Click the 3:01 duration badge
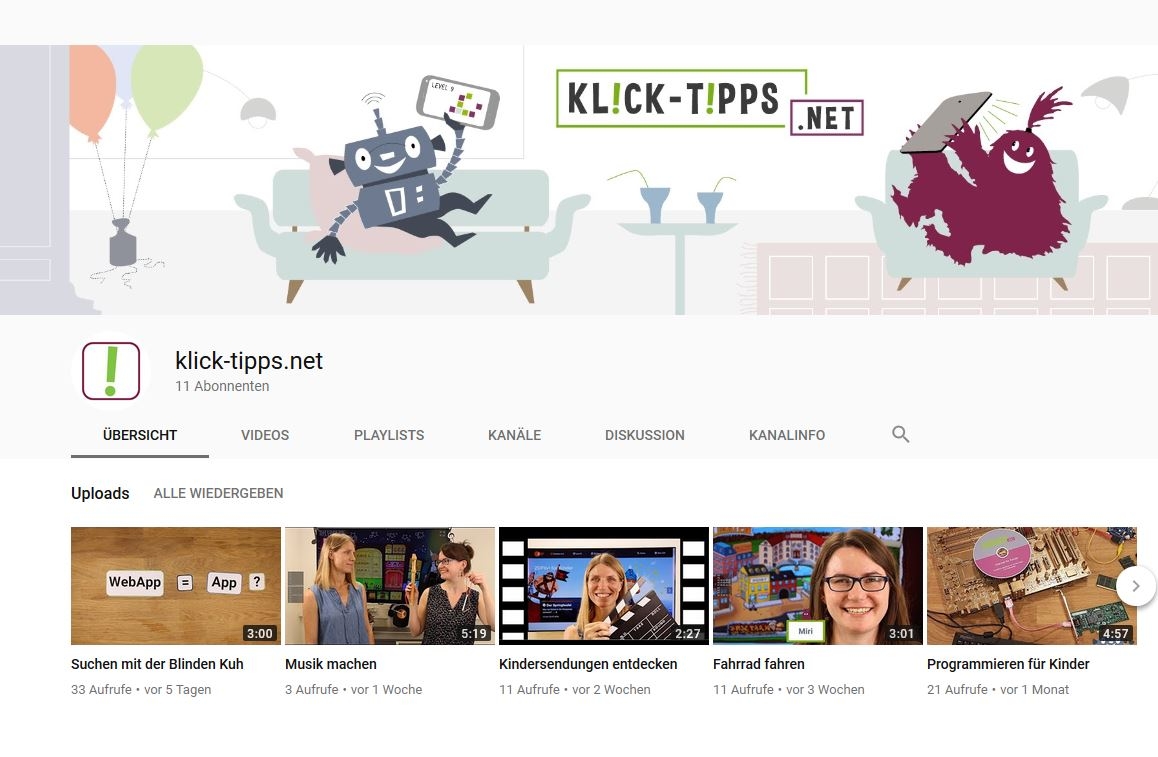Screen dimensions: 1158x757 point(902,633)
